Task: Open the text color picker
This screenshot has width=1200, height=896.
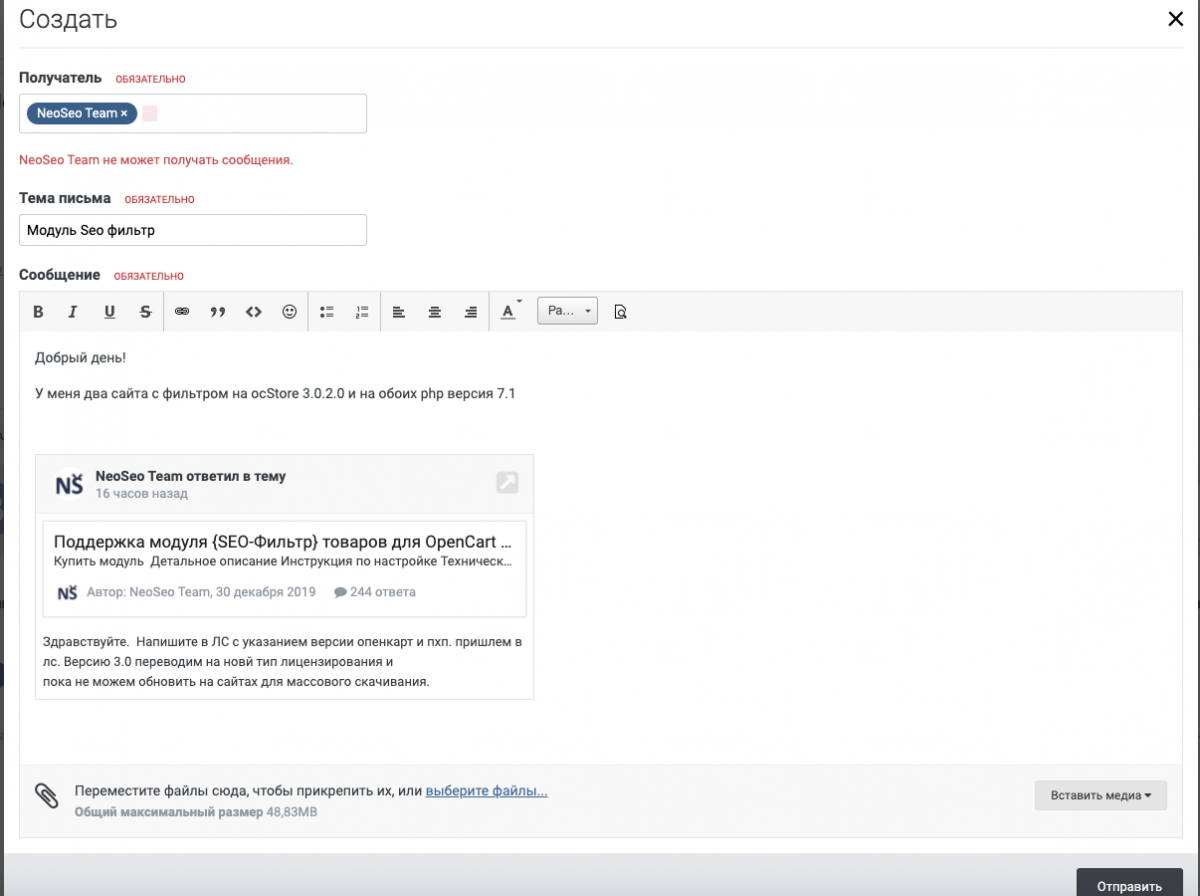Action: [510, 311]
